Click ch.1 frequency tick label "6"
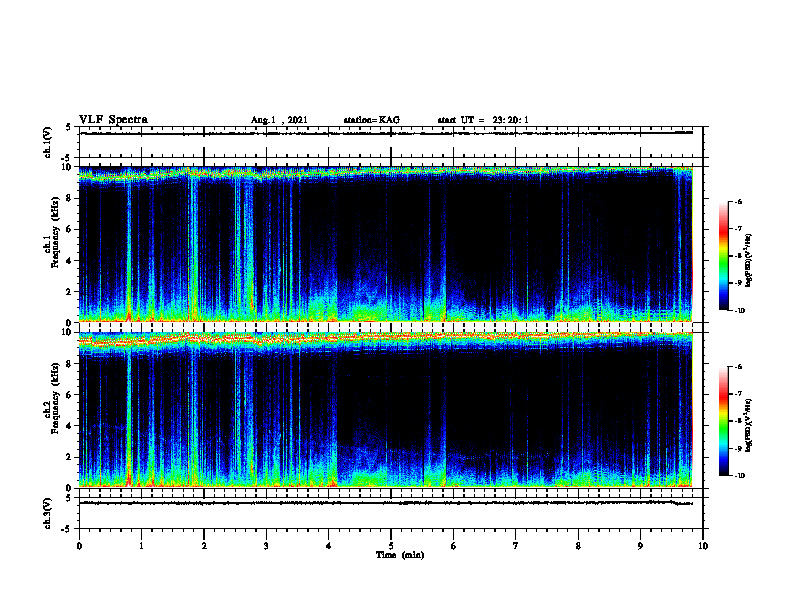Image resolution: width=792 pixels, height=612 pixels. pyautogui.click(x=70, y=229)
